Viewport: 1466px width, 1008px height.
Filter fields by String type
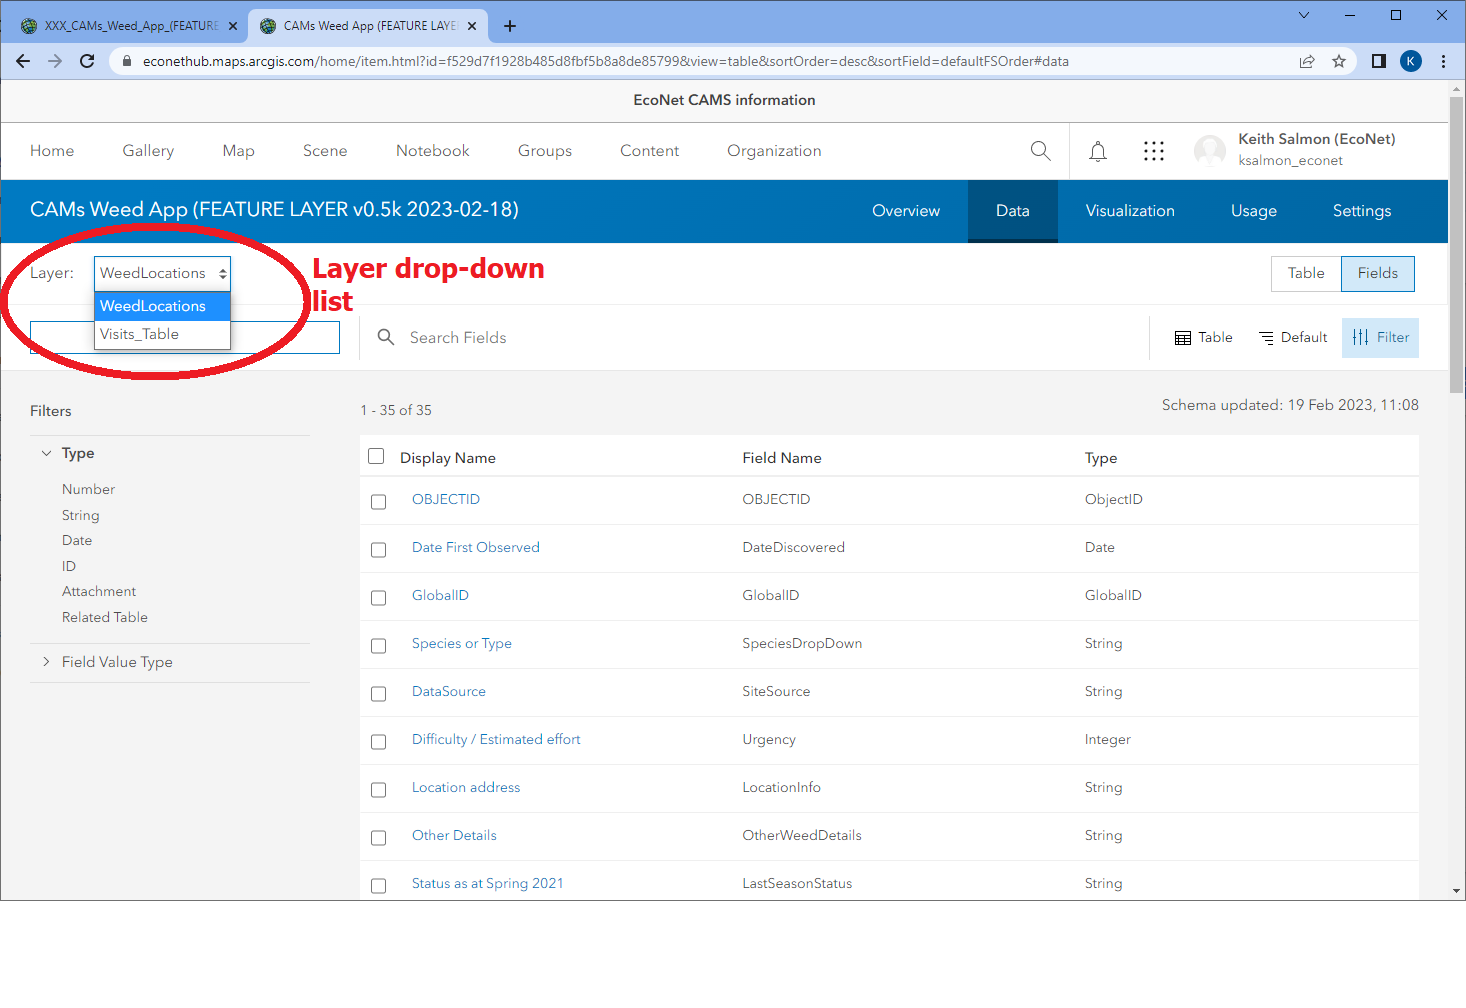[x=80, y=515]
